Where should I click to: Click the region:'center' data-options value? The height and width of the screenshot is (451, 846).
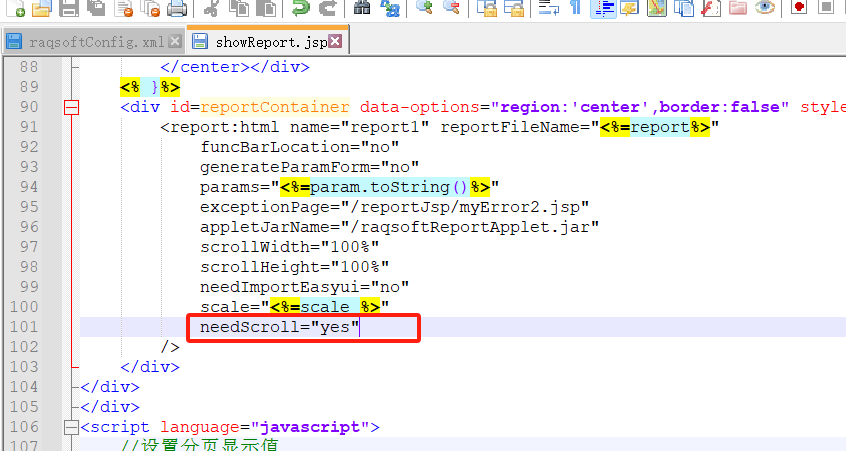574,107
